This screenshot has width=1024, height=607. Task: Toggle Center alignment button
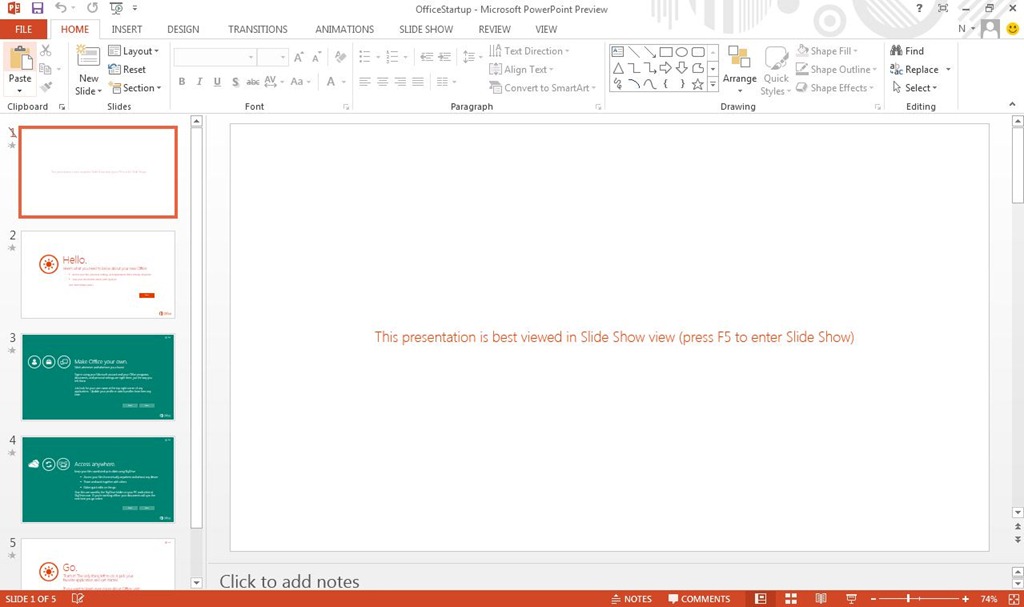point(382,82)
